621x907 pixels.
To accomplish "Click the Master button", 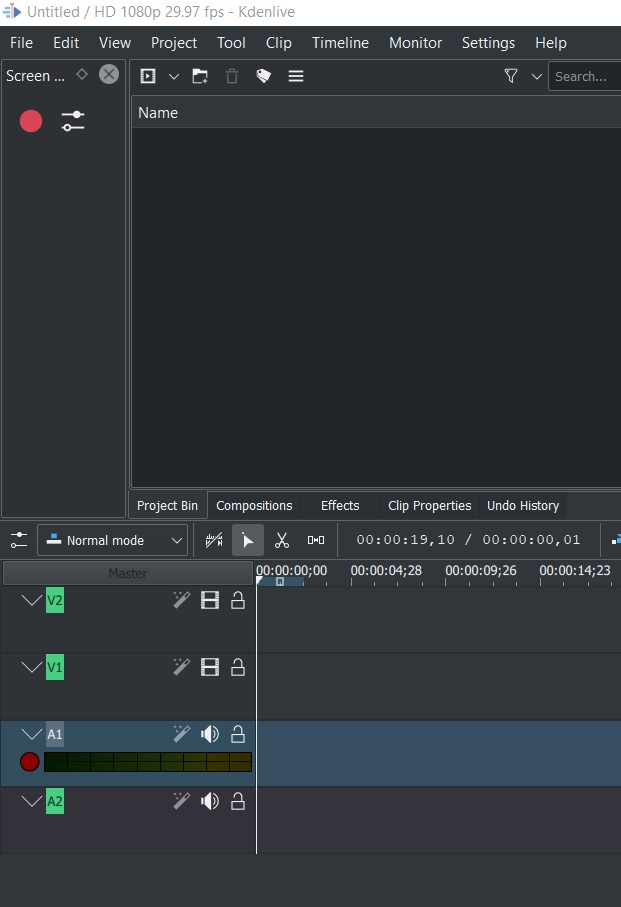I will [128, 573].
